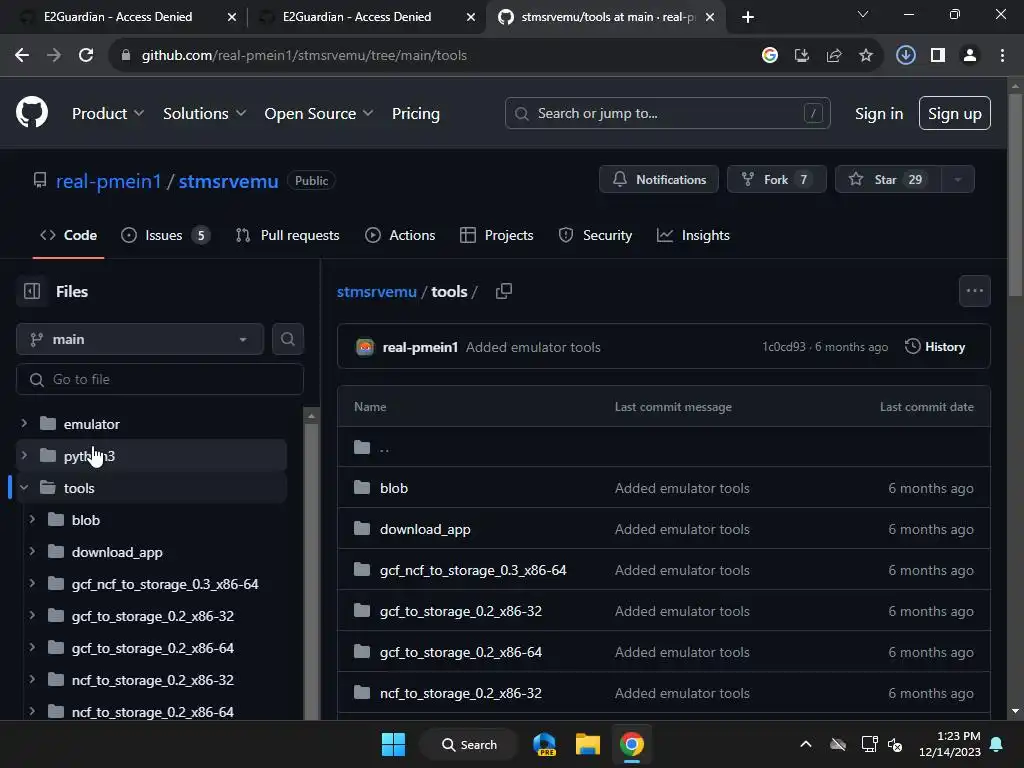Open ncf_to_storage_0.2_x86-32 folder in table
The image size is (1024, 768).
pyautogui.click(x=460, y=693)
